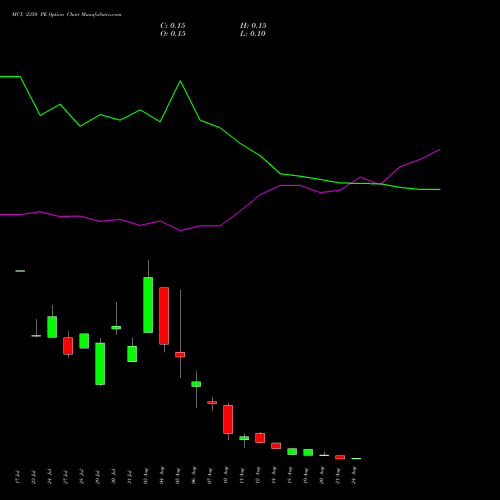
Task: Click the "05 Aug" date axis label
Action: [178, 476]
